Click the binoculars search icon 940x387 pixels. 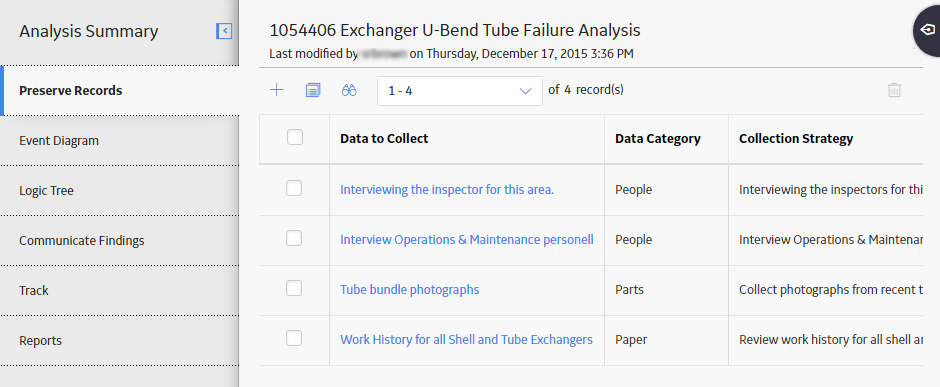pos(350,90)
